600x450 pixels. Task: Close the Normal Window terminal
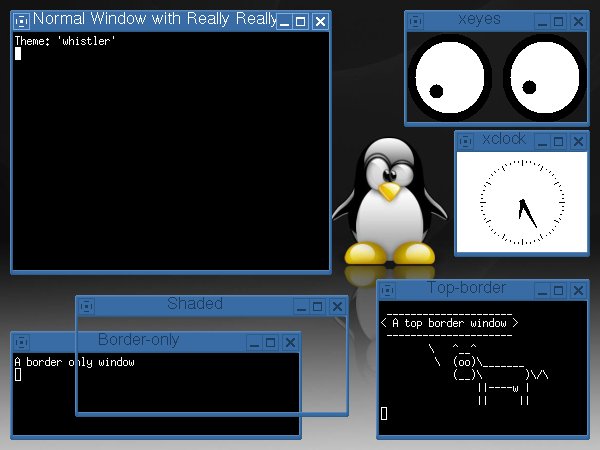[320, 21]
